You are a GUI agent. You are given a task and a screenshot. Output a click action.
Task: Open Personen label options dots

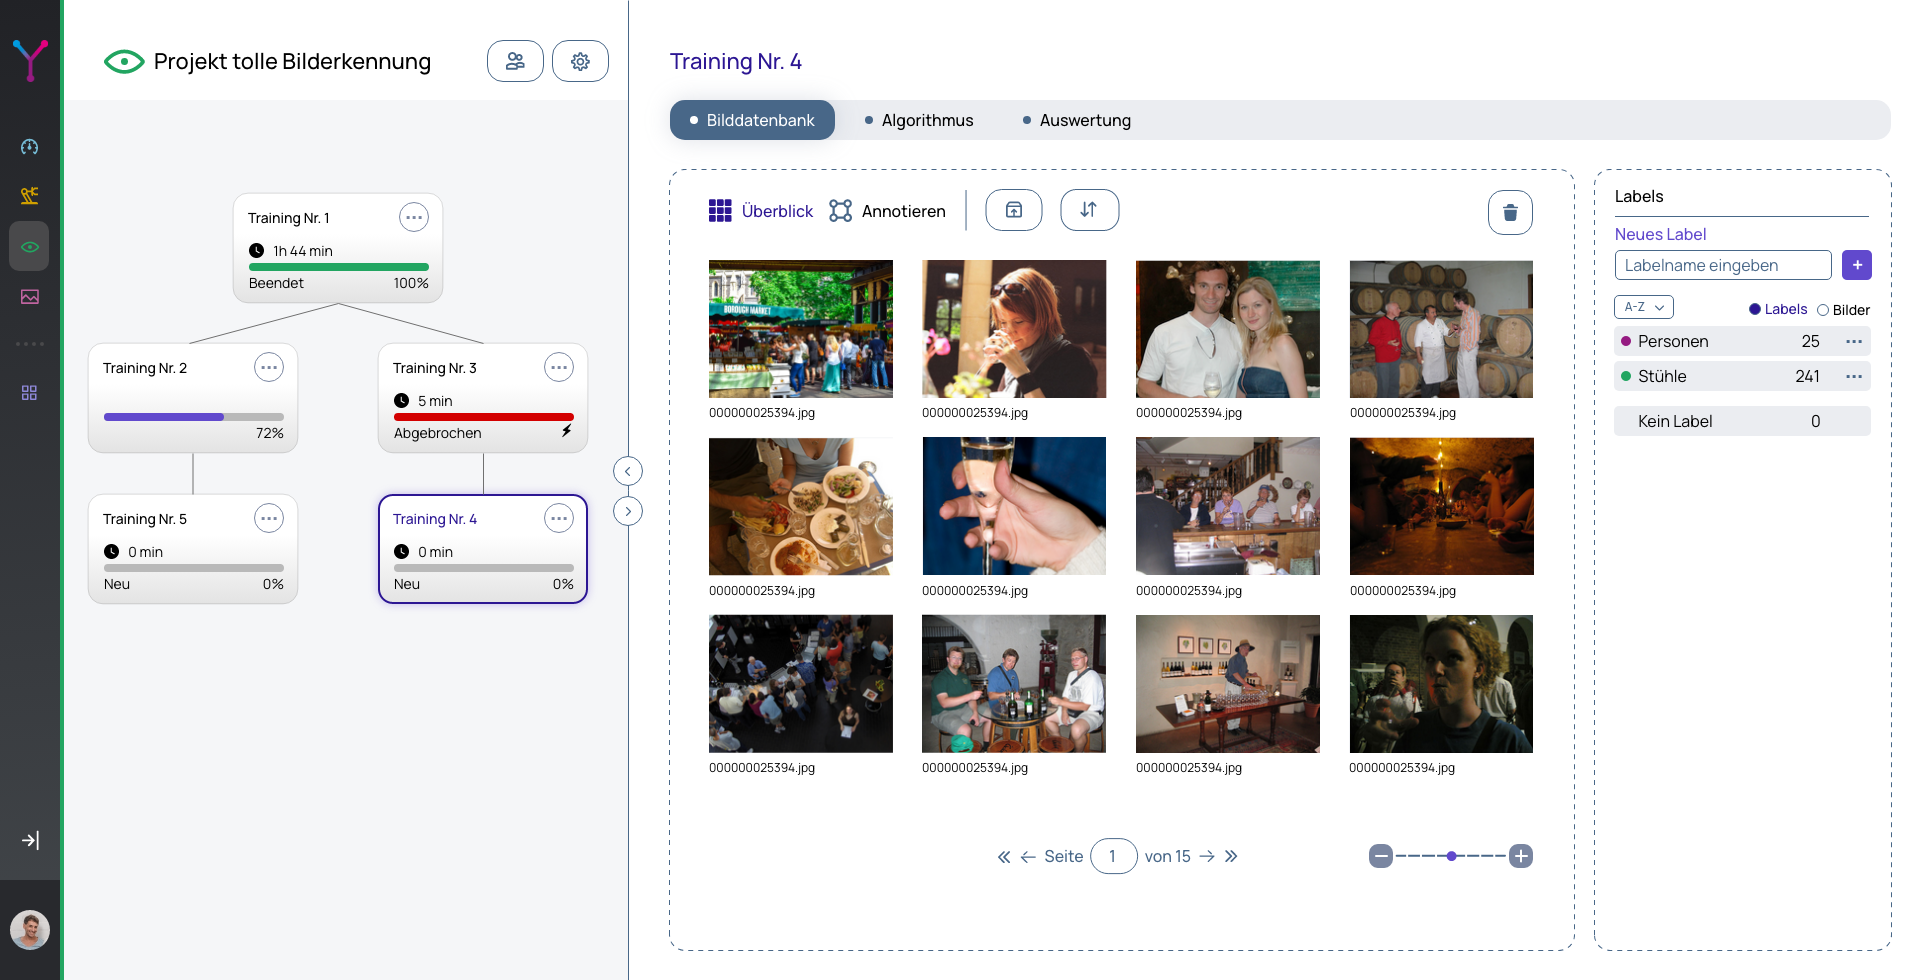[x=1854, y=341]
